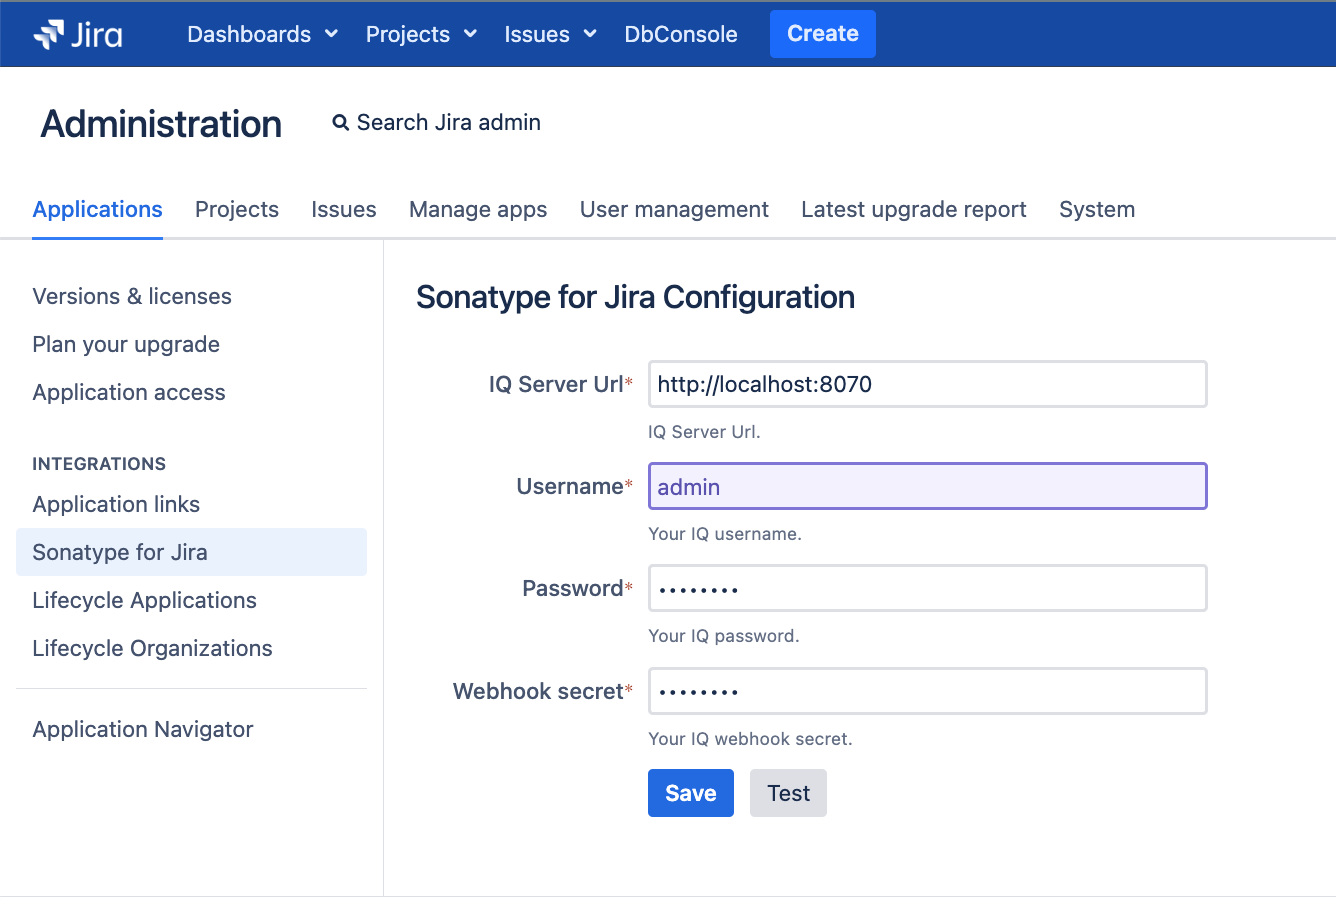Click the Test button
The height and width of the screenshot is (900, 1336).
pyautogui.click(x=788, y=793)
